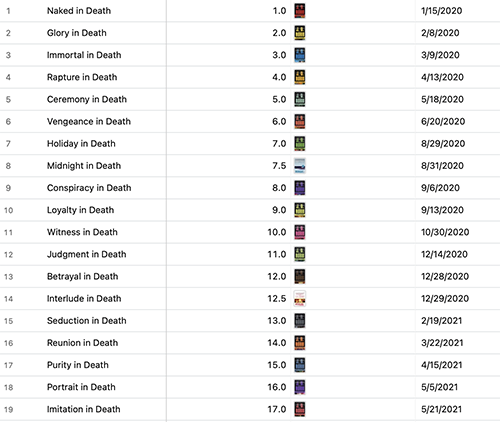Click the Vengeance in Death title
The width and height of the screenshot is (500, 422).
pos(89,121)
